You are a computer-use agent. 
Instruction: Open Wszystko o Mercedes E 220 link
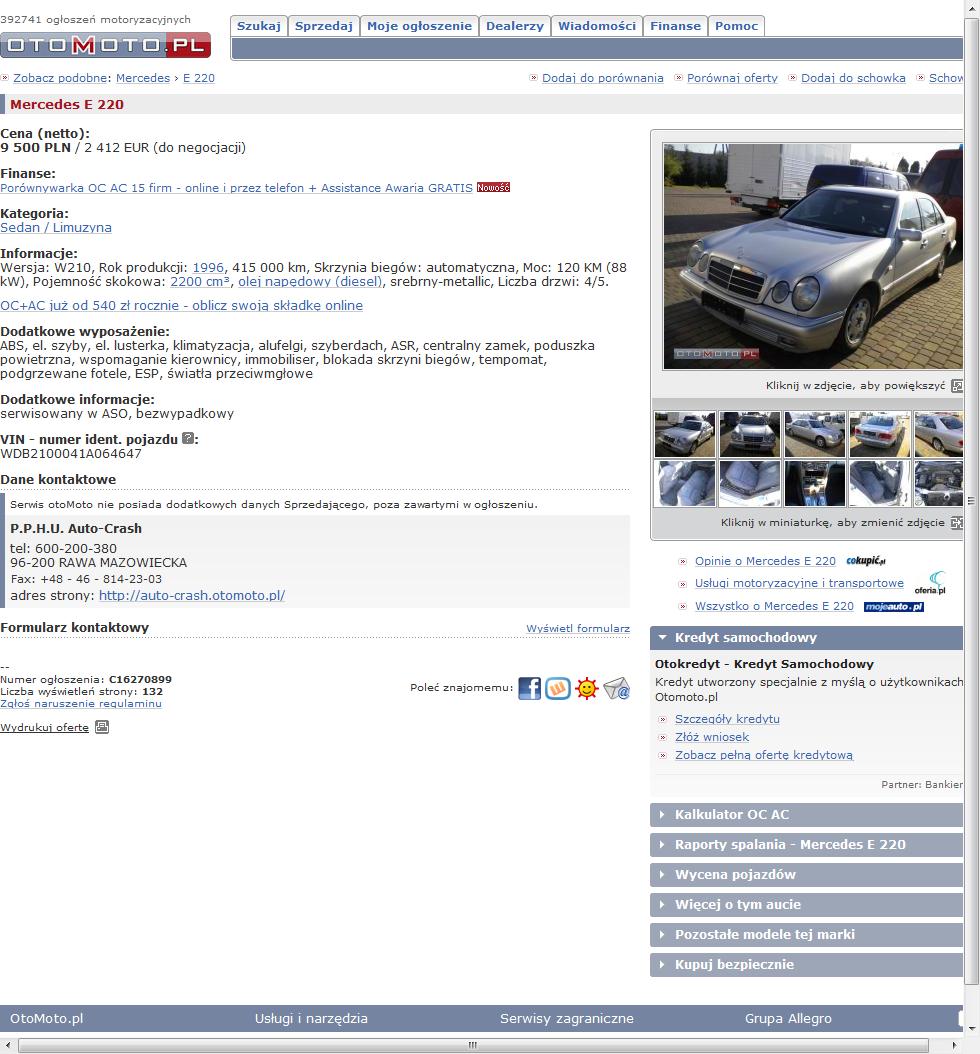[774, 606]
